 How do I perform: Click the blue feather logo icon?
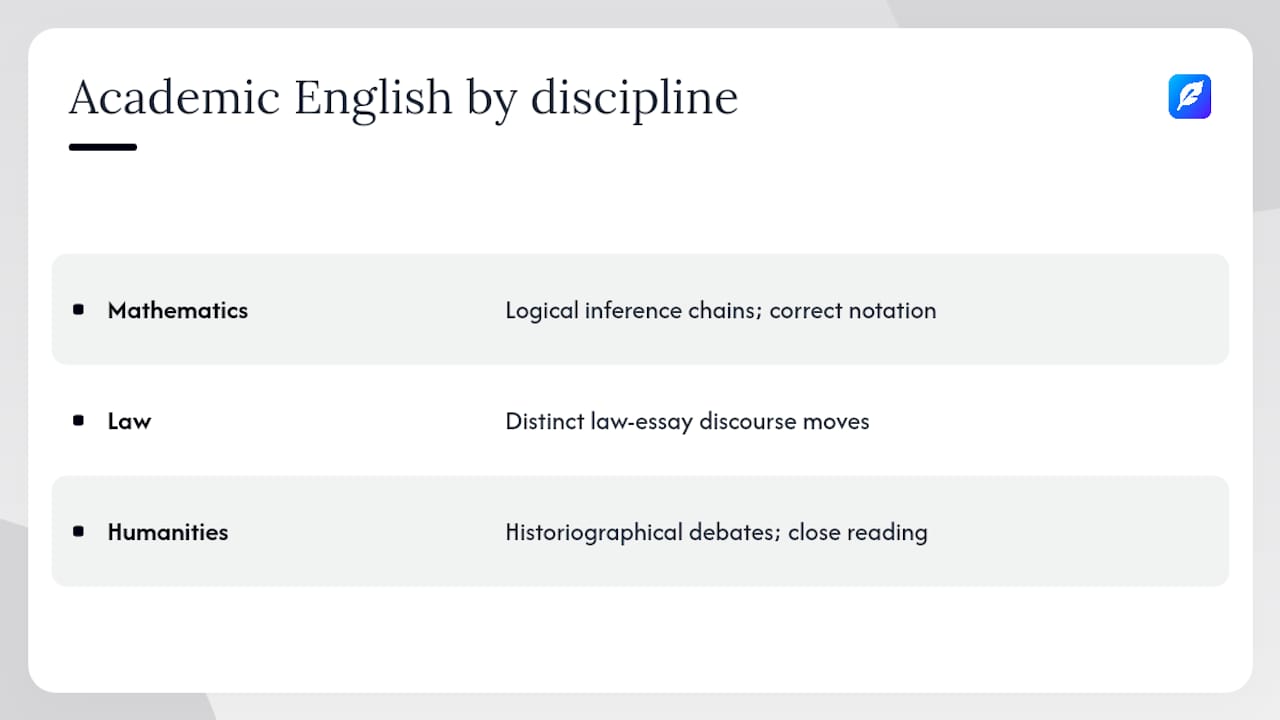(x=1190, y=97)
